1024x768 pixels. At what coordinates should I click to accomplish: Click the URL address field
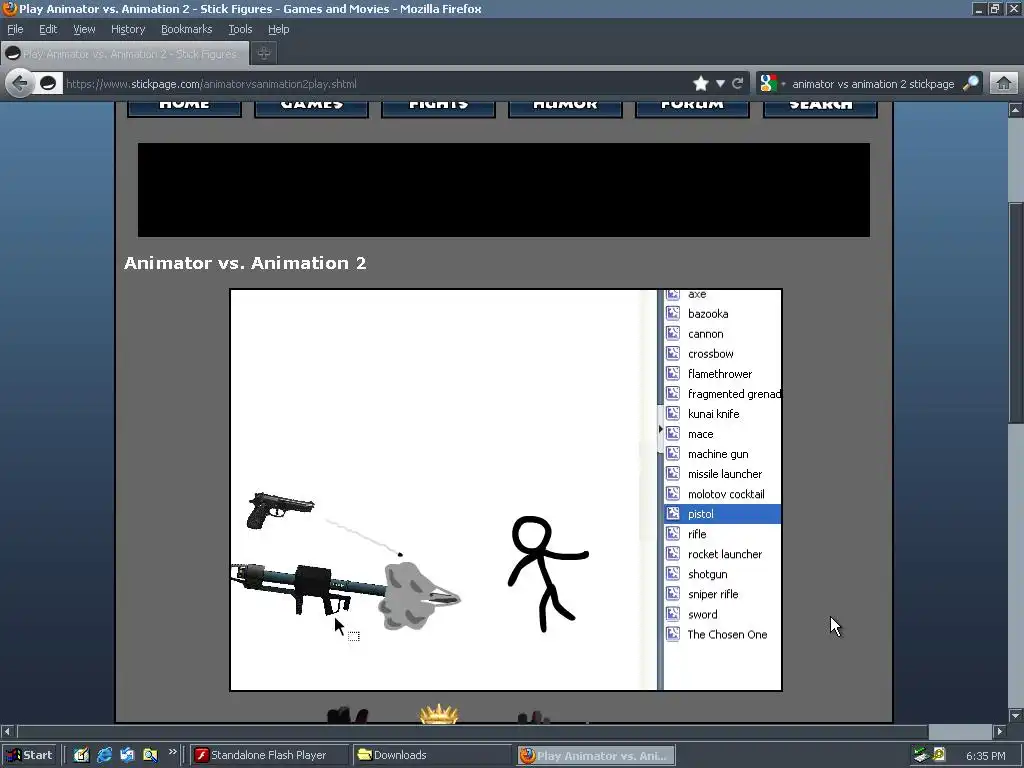click(376, 84)
